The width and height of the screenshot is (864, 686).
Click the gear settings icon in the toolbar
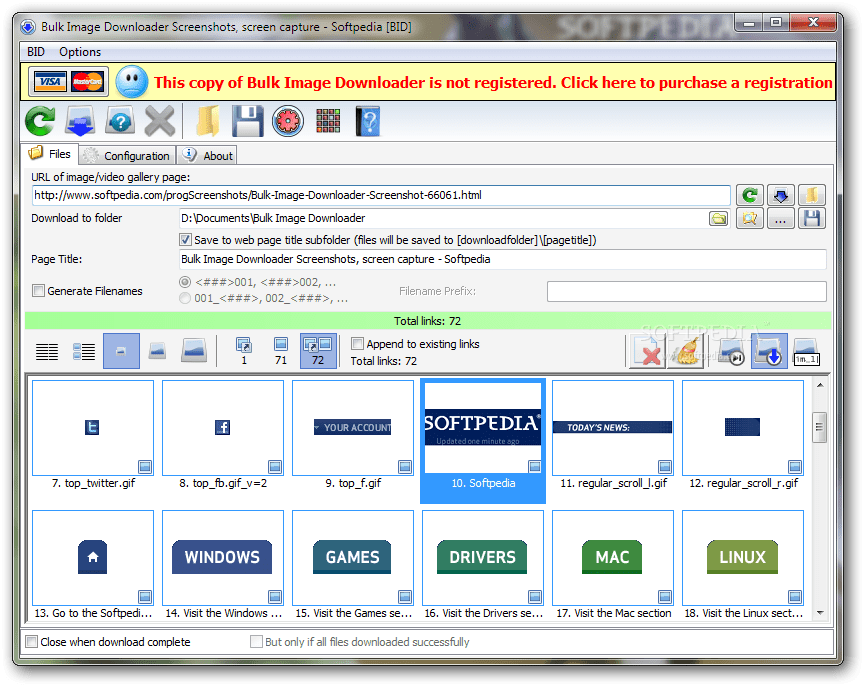click(x=287, y=120)
